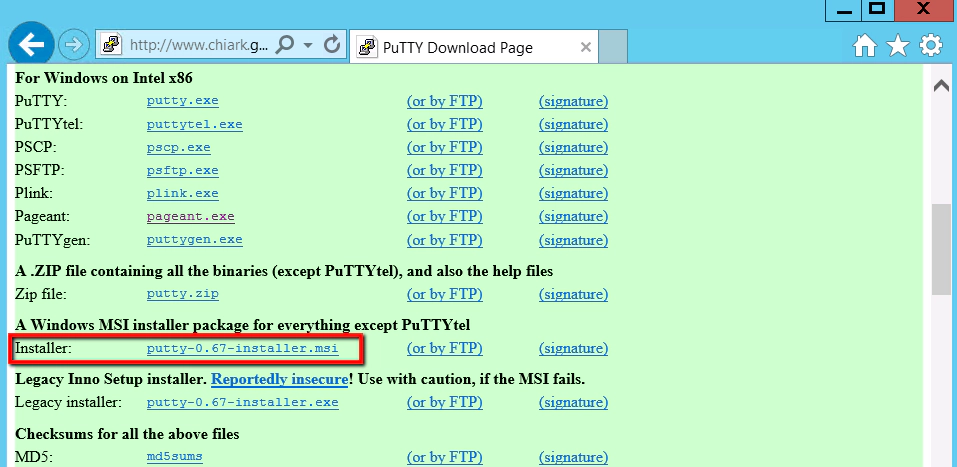Open (signature) for pscp.exe

click(574, 148)
